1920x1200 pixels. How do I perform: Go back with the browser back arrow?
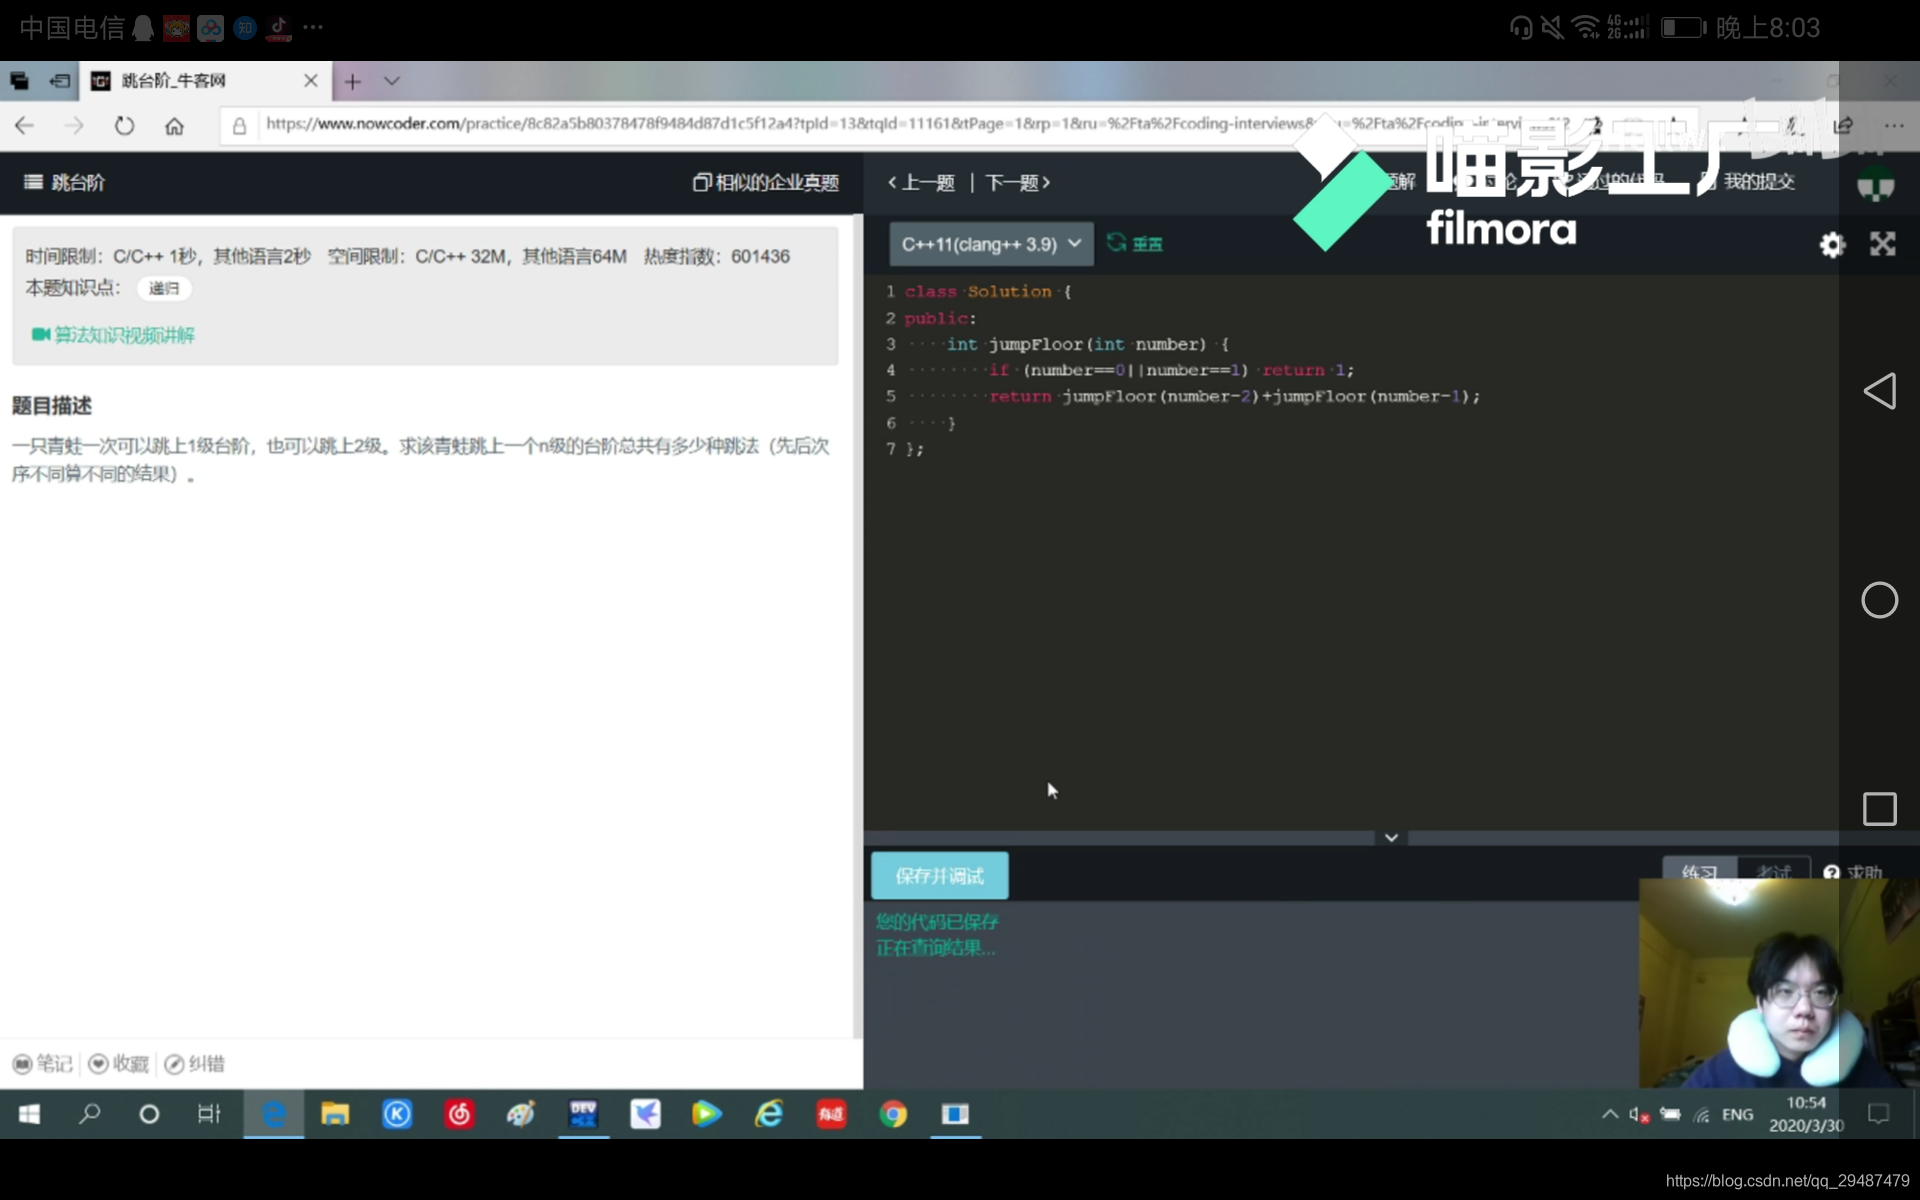(x=24, y=125)
